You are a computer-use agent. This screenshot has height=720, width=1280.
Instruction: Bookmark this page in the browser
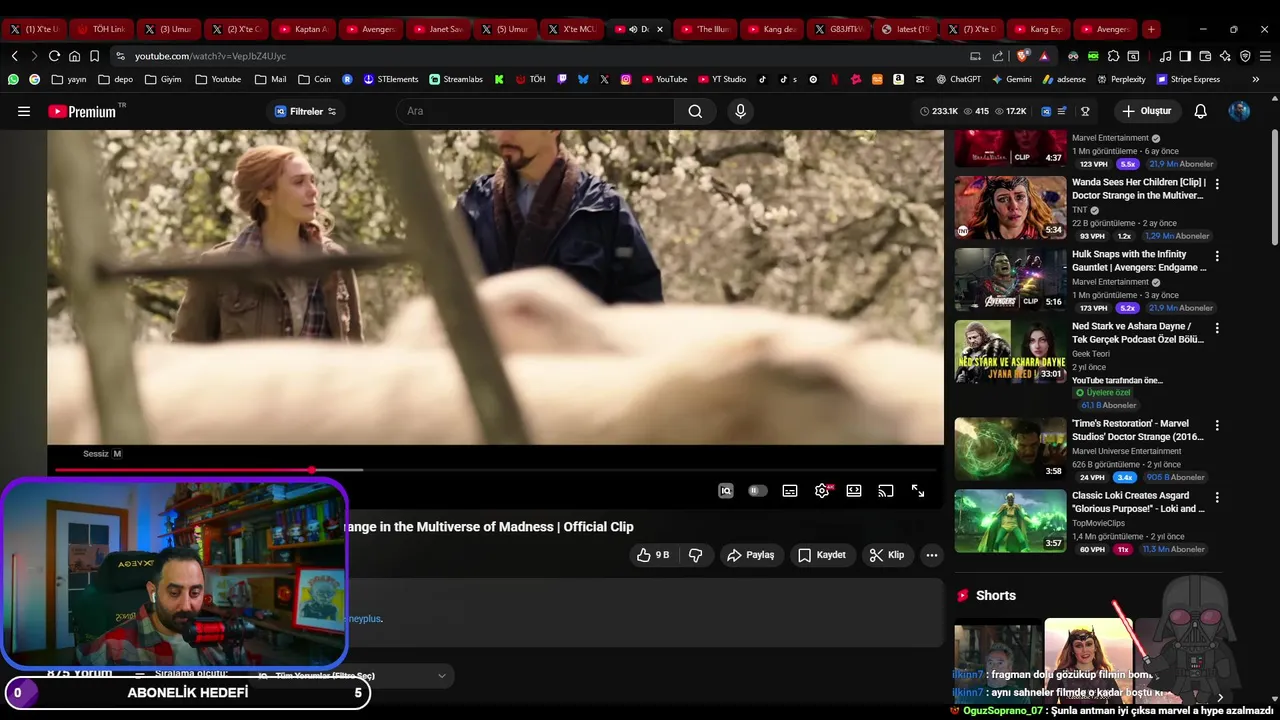[x=94, y=56]
